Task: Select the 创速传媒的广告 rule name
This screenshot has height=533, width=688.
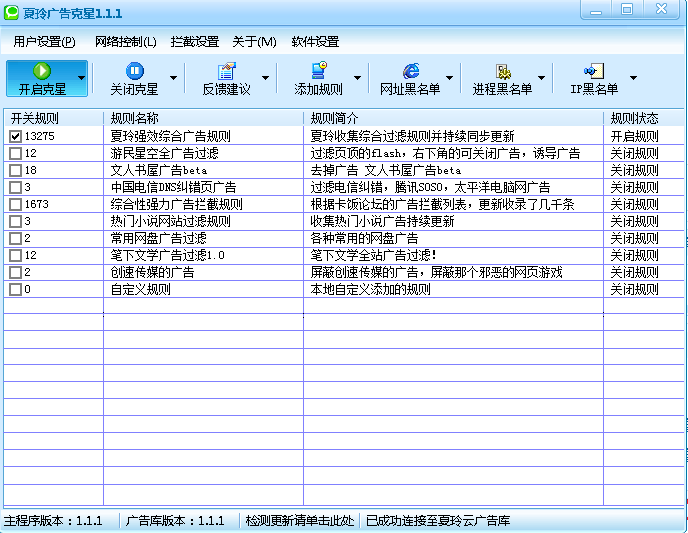Action: [x=152, y=273]
